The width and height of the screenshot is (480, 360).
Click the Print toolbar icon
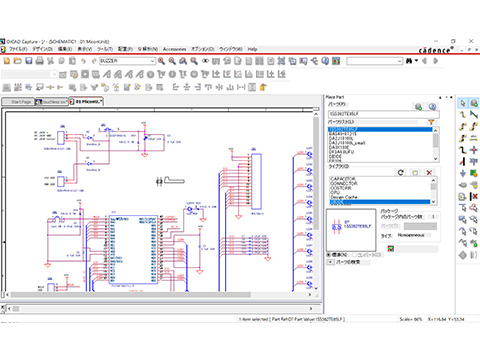tap(40, 61)
